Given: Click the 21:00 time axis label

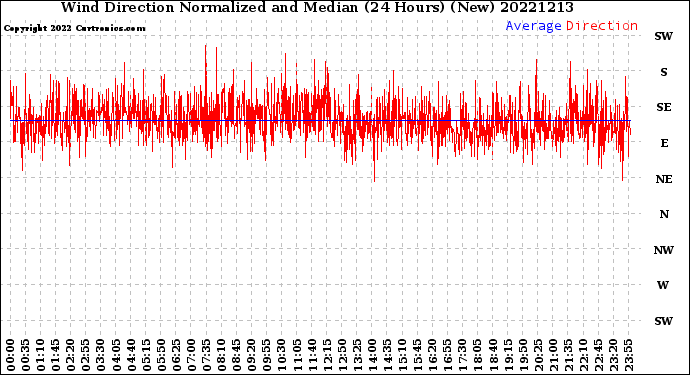Looking at the screenshot, I should pyautogui.click(x=553, y=355).
